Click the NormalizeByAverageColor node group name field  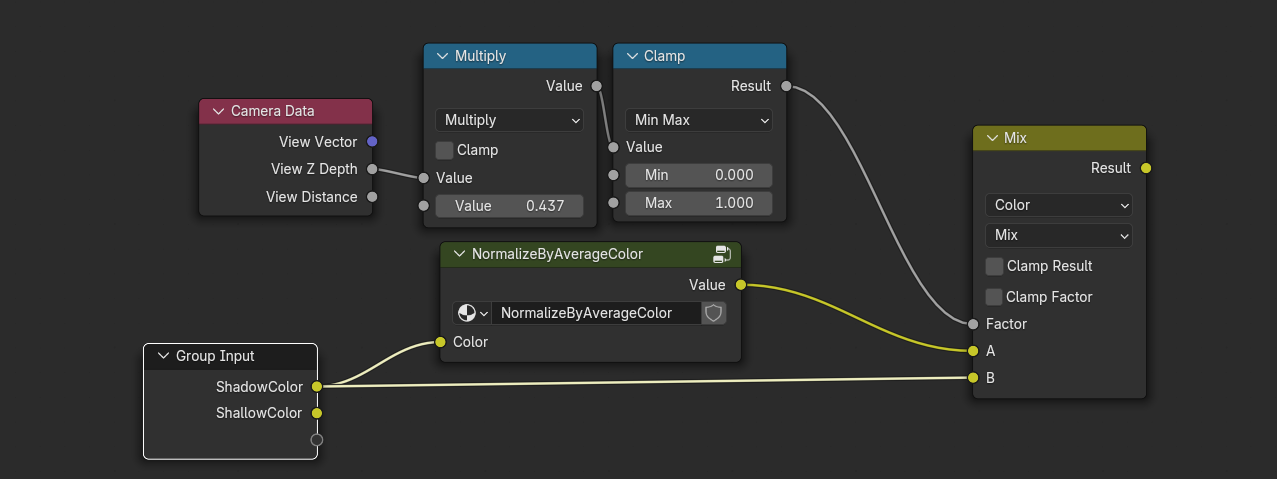pos(595,313)
